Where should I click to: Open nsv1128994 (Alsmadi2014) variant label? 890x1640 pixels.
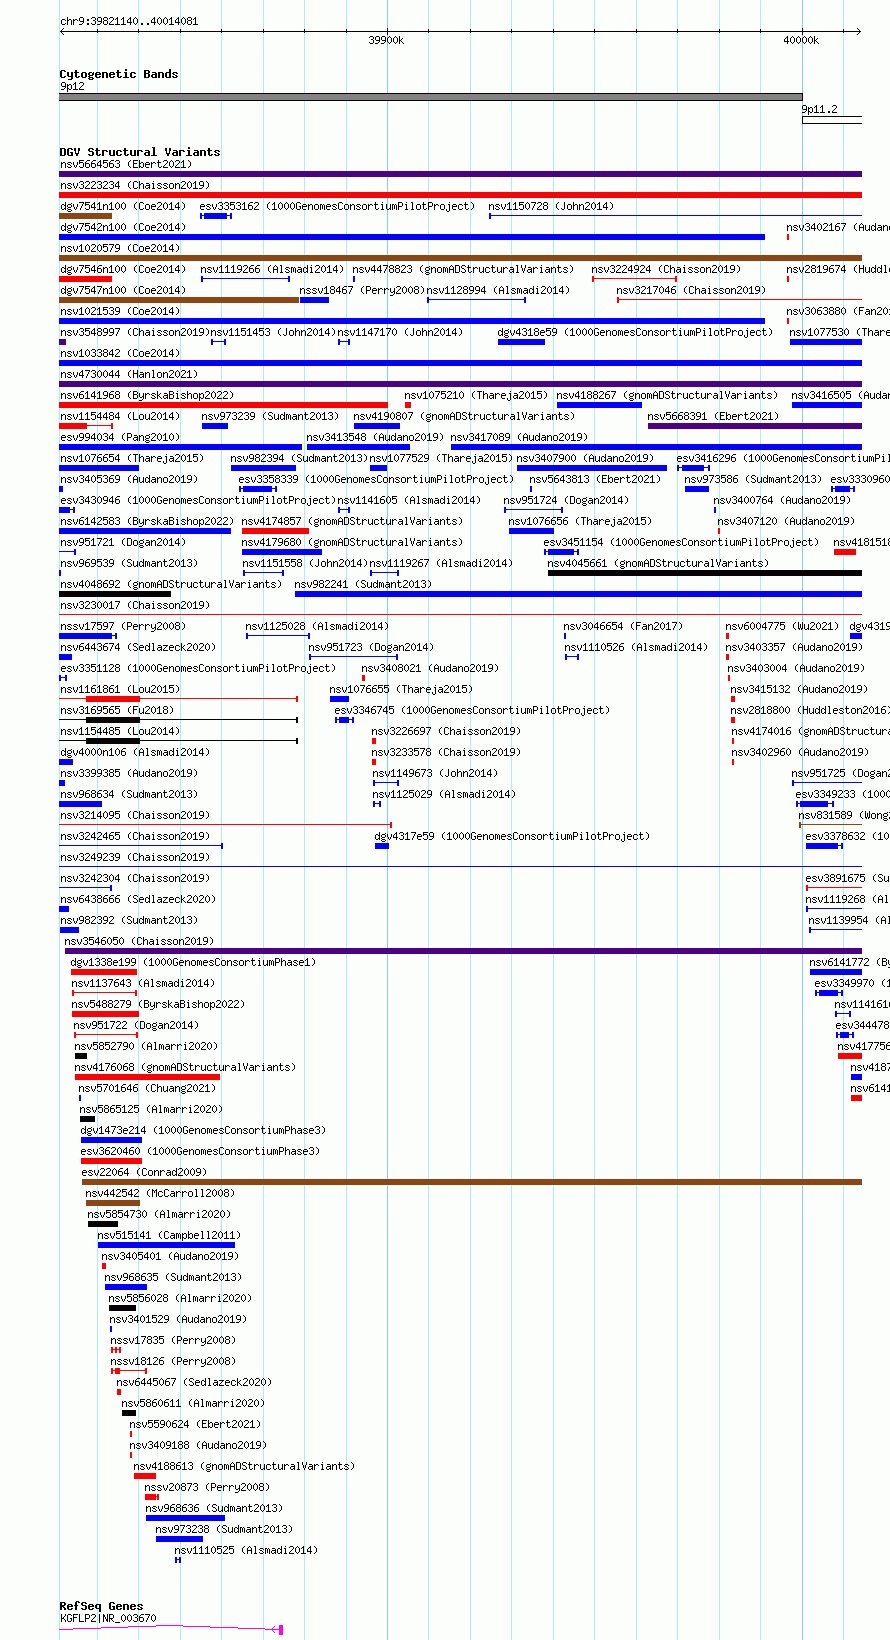498,290
